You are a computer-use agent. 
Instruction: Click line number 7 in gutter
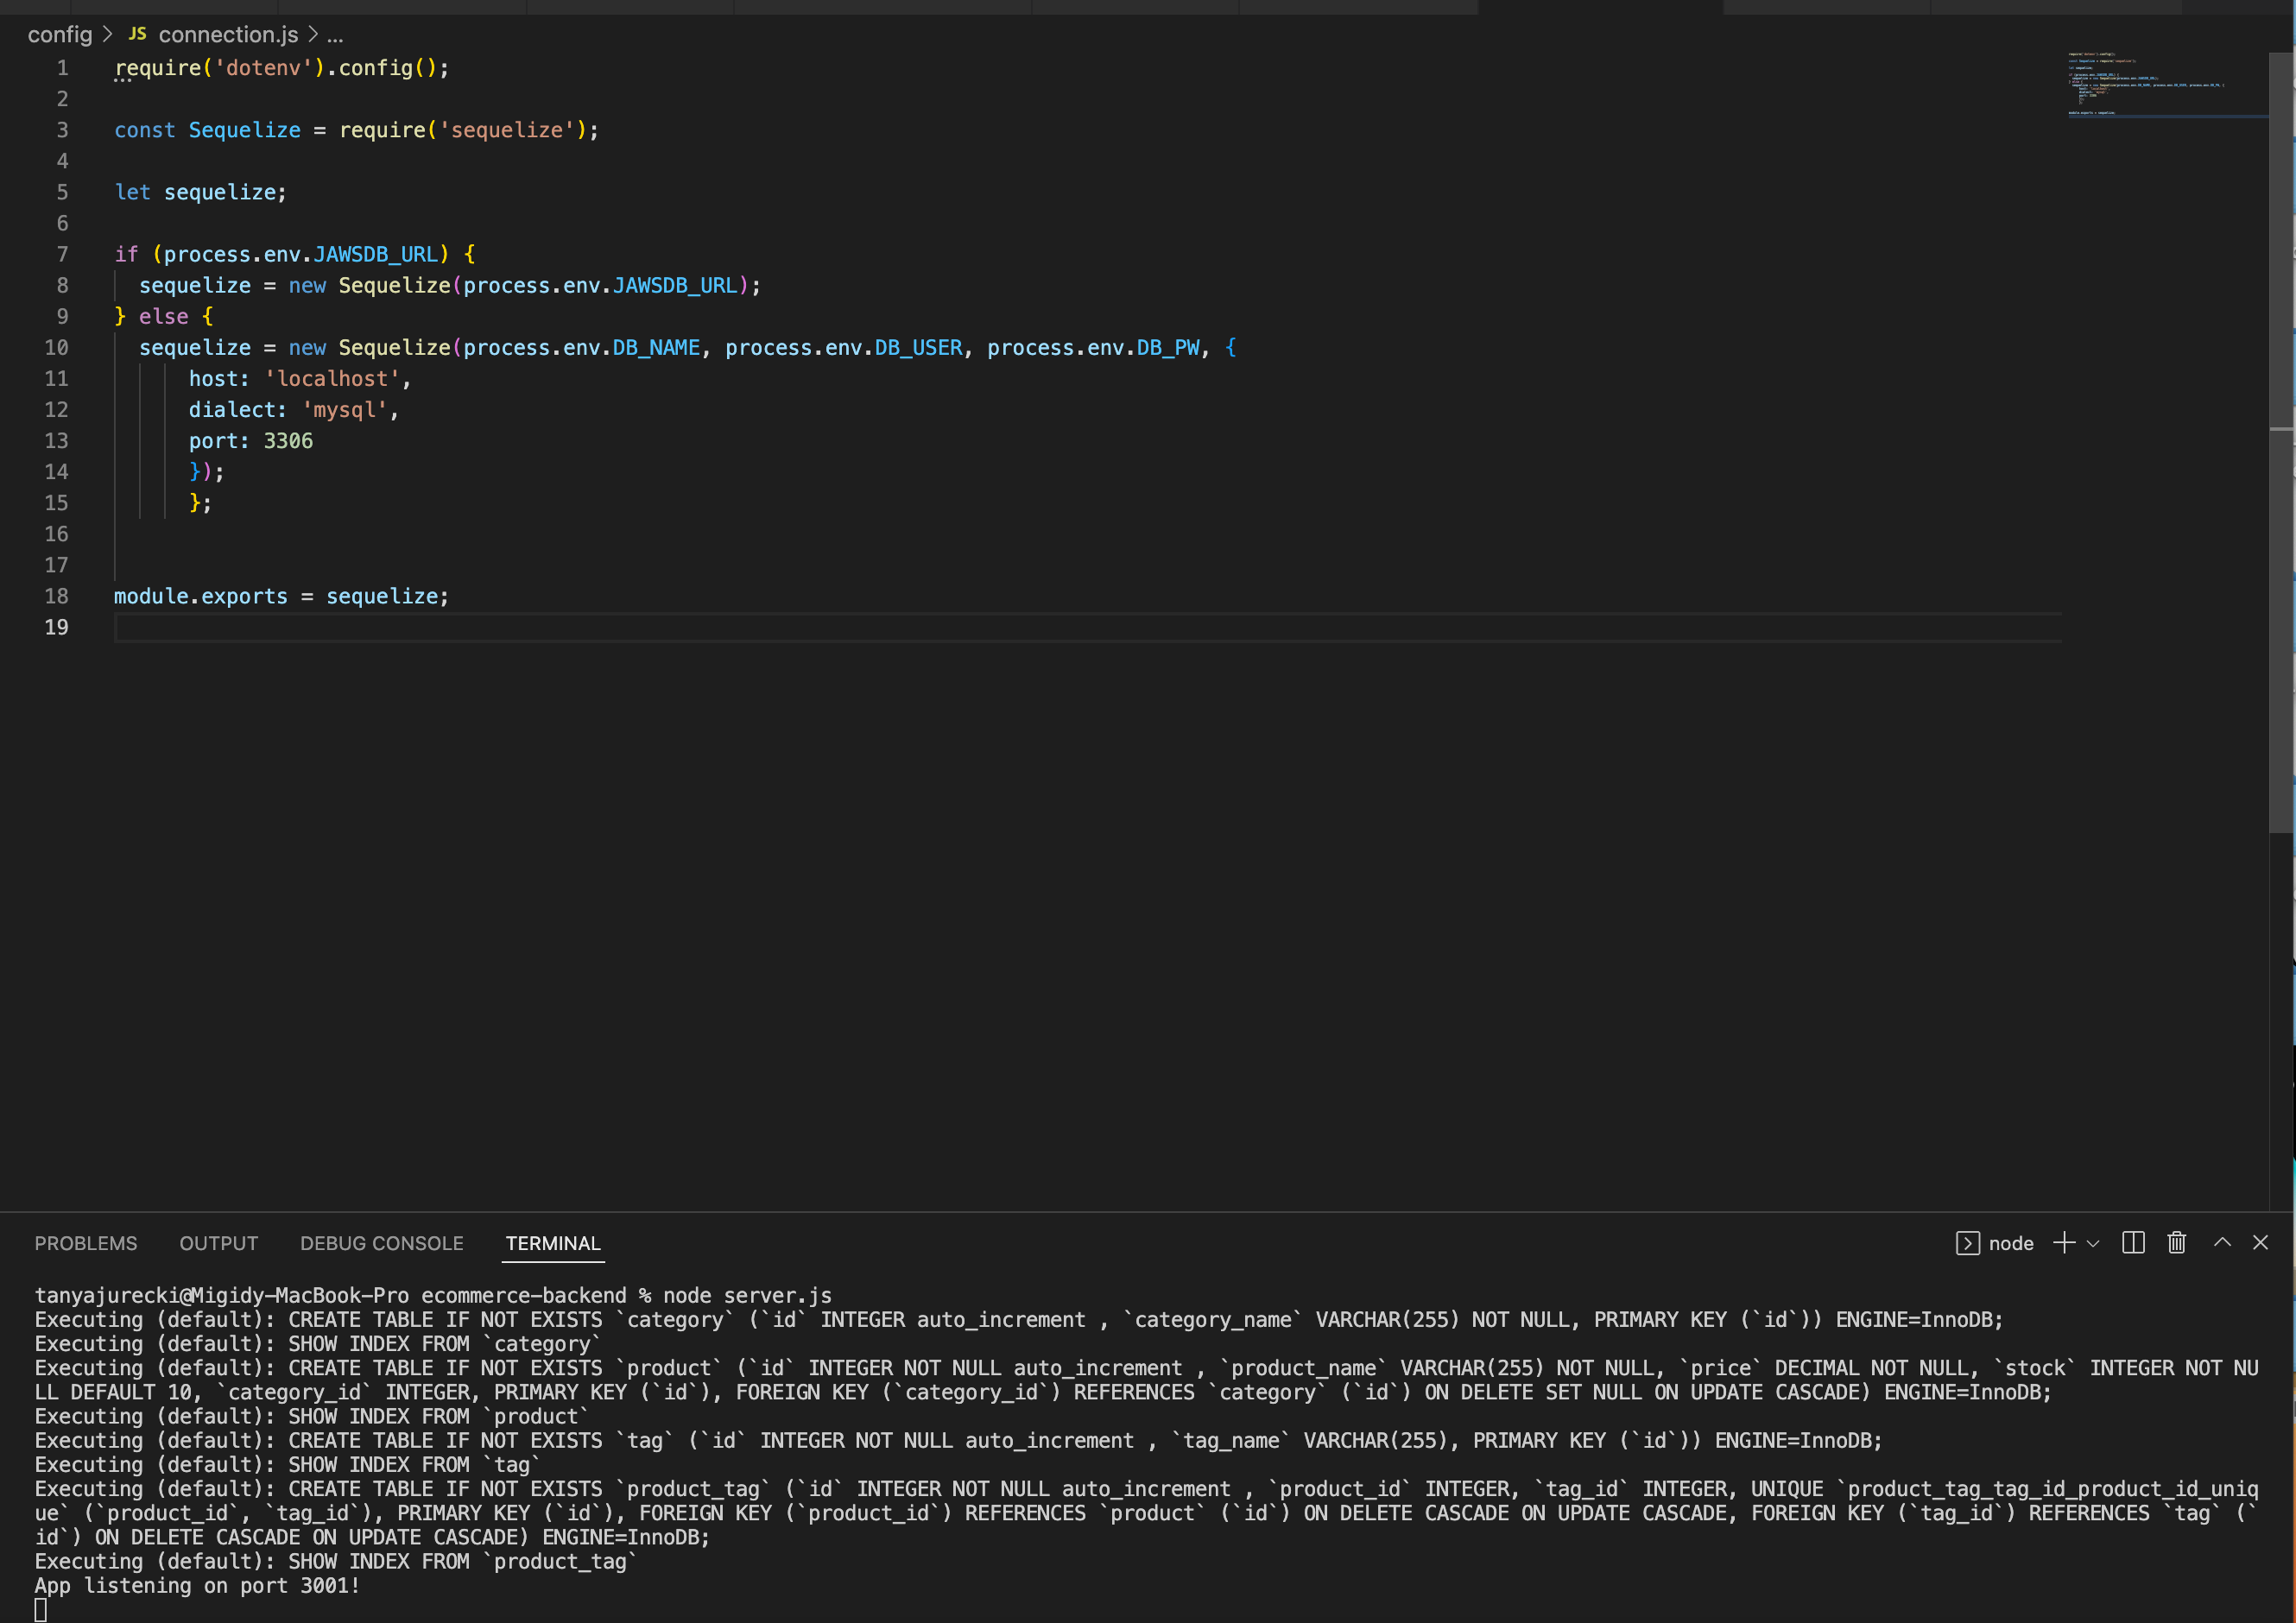click(62, 254)
